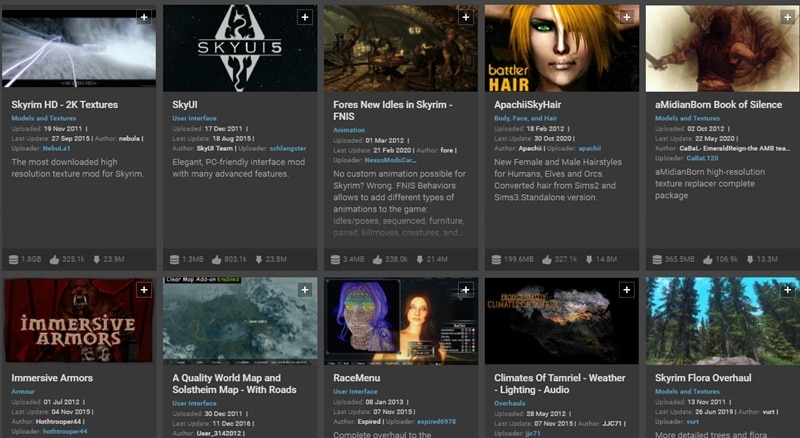The height and width of the screenshot is (438, 800).
Task: Visit uploader apachii profile
Action: (x=589, y=149)
